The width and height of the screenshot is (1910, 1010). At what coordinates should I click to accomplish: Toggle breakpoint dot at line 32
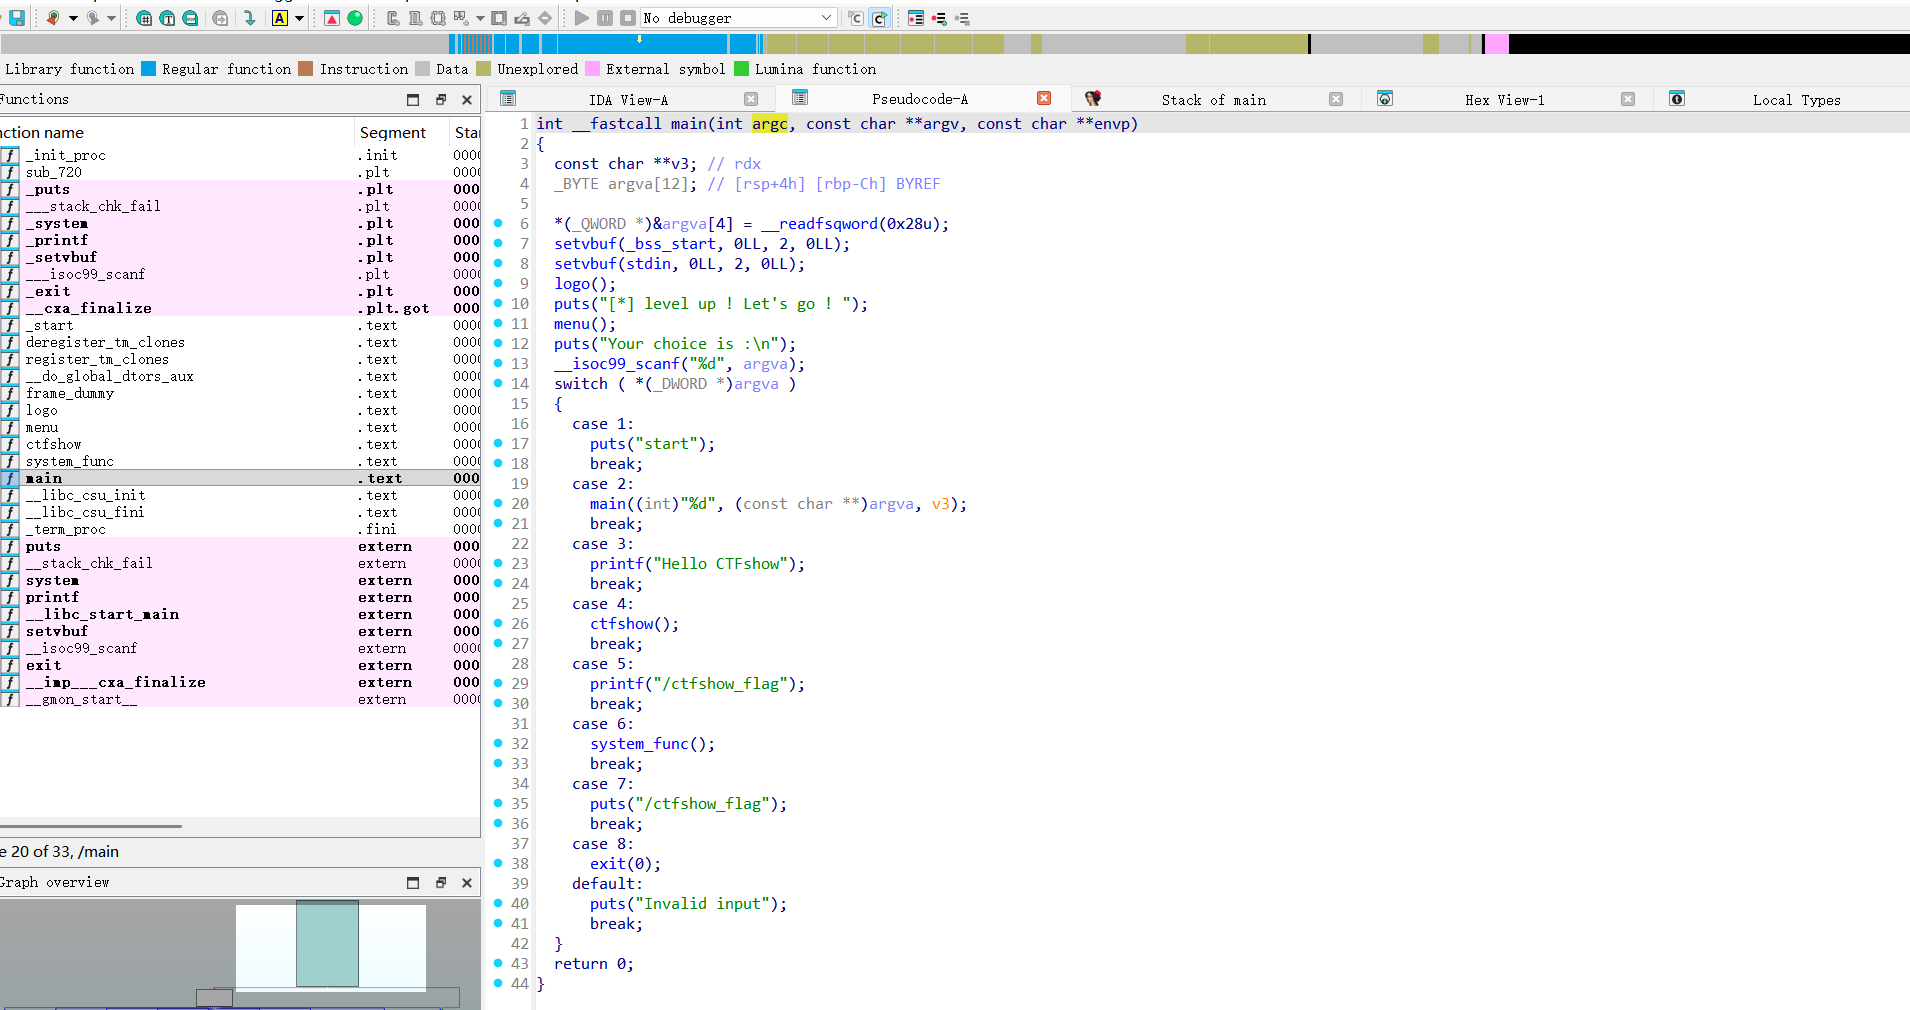[498, 743]
